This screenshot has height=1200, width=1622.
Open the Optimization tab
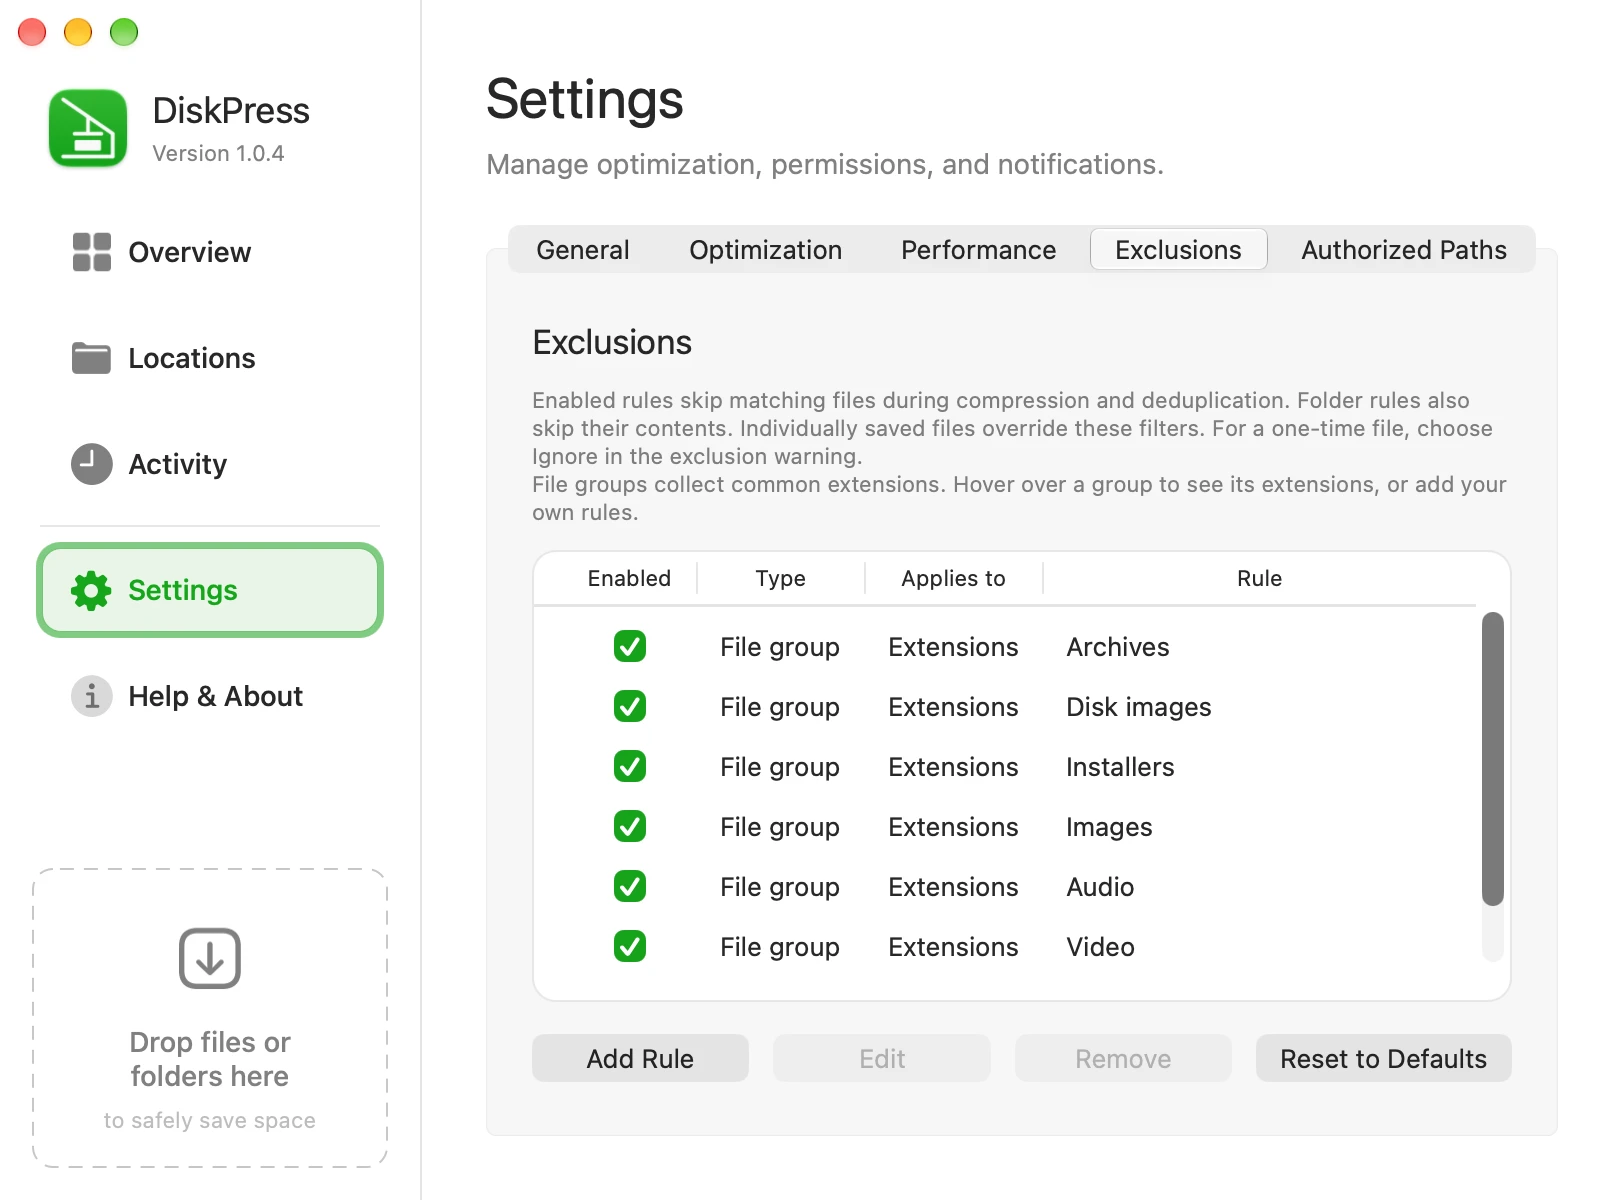pyautogui.click(x=765, y=250)
